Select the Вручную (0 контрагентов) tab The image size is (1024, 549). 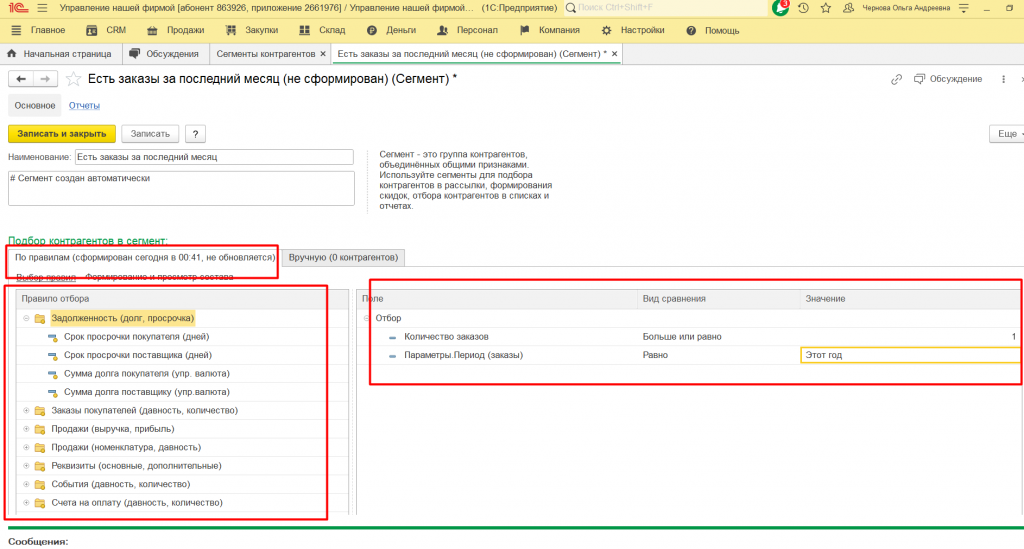pyautogui.click(x=344, y=257)
